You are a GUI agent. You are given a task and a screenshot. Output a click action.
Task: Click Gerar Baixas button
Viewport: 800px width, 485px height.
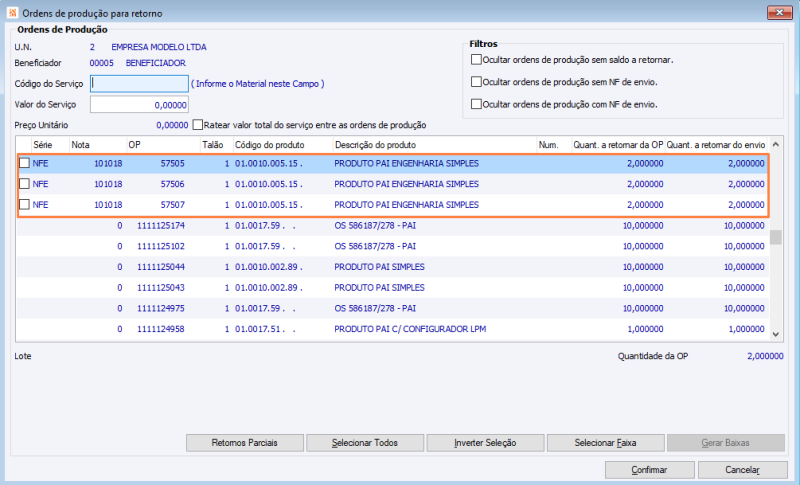[x=726, y=443]
